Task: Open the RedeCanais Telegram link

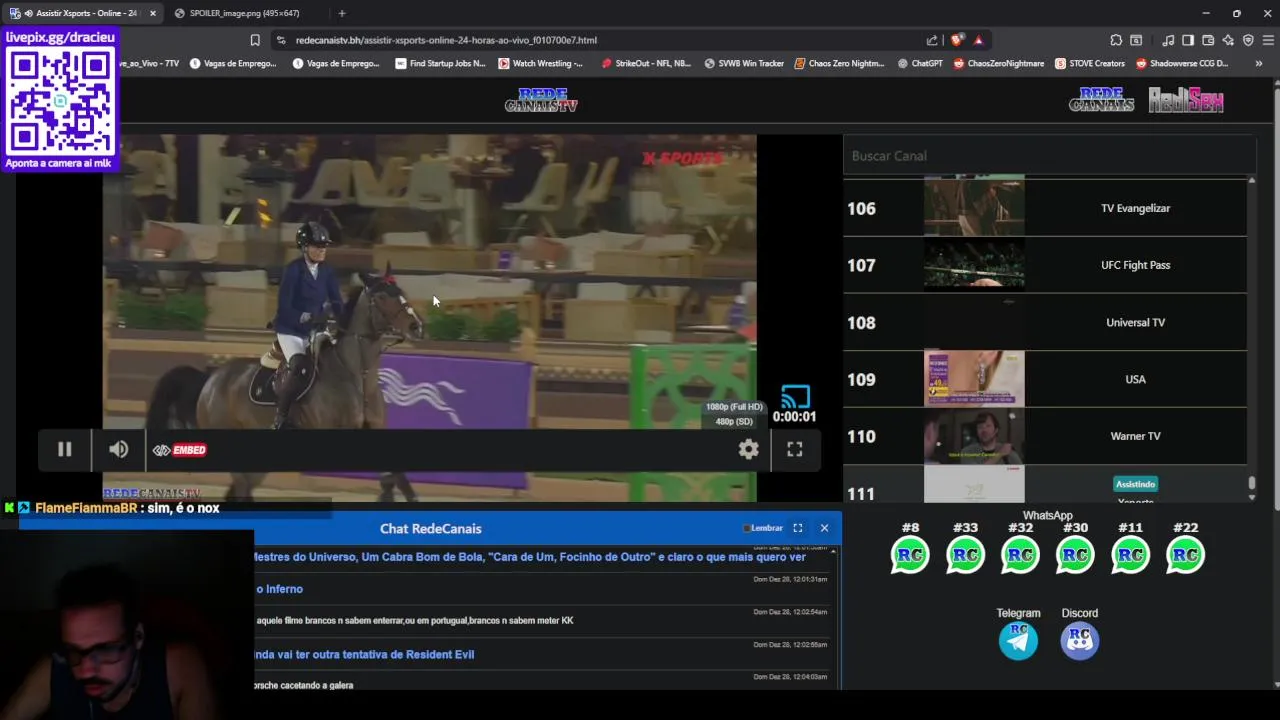Action: [x=1018, y=641]
